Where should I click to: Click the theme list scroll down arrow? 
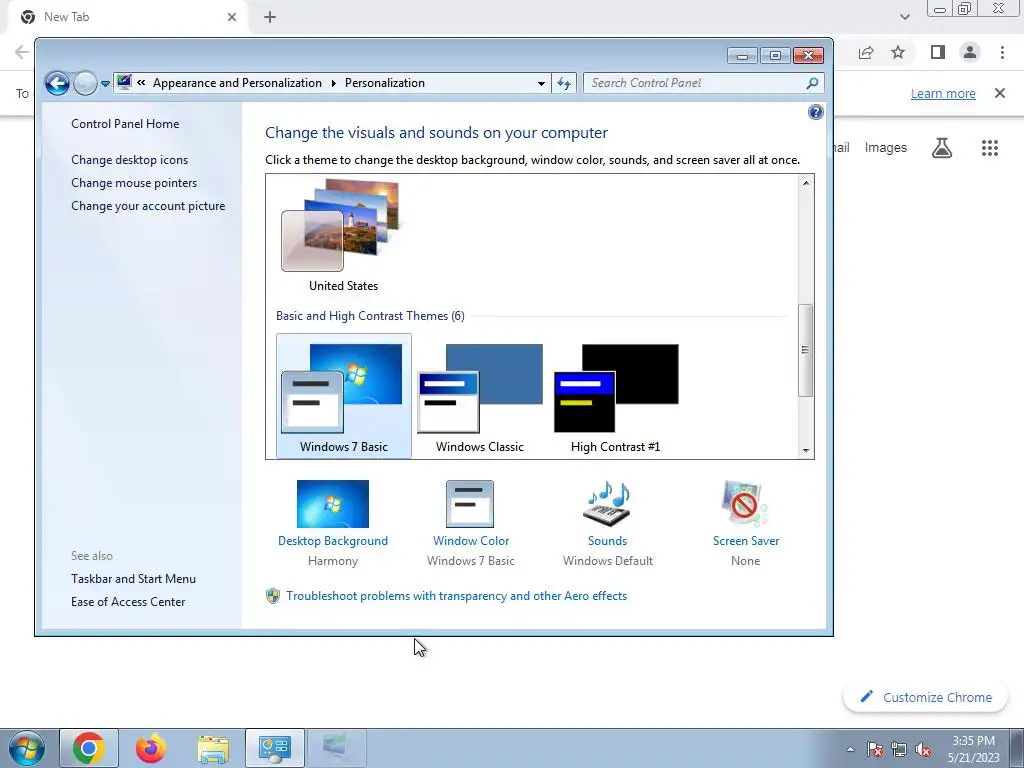806,451
